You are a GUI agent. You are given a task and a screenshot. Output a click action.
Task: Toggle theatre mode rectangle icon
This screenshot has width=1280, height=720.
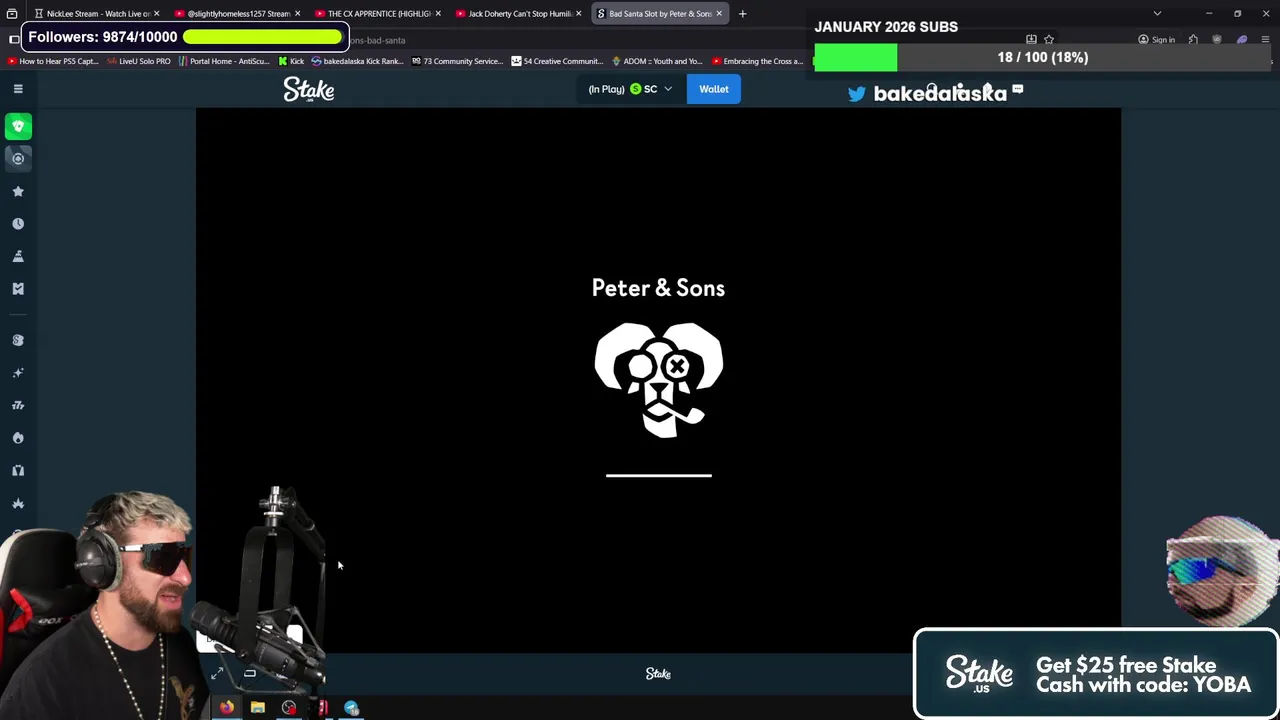250,674
